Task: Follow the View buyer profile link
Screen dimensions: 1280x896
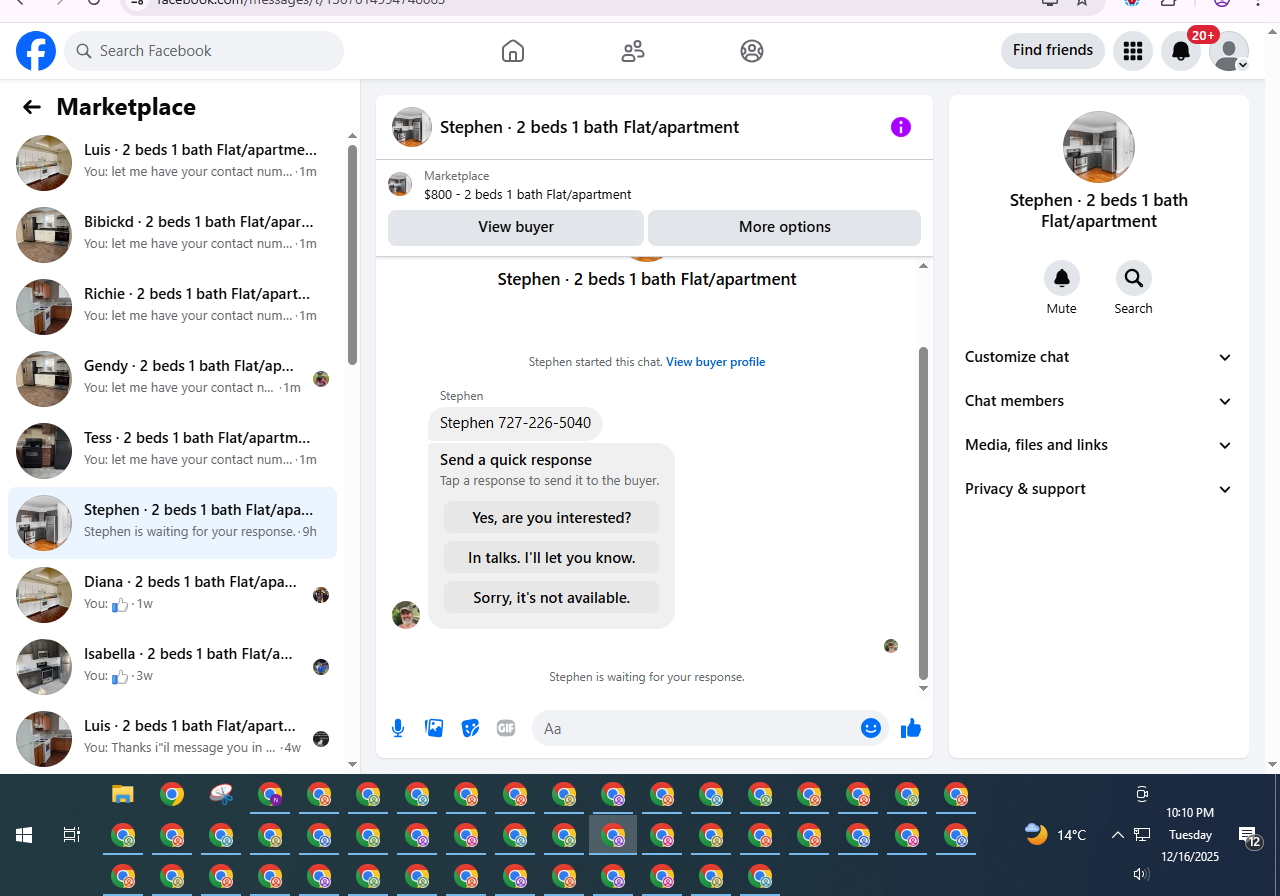Action: 716,362
